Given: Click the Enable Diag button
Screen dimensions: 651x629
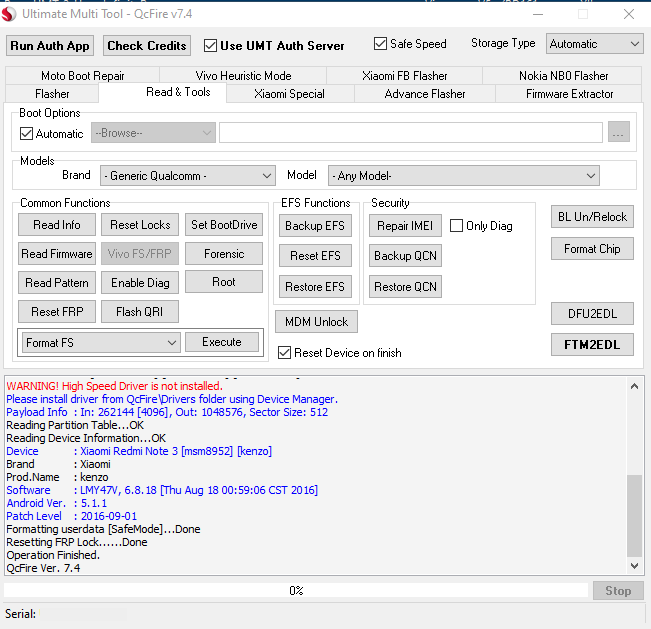Looking at the screenshot, I should (140, 283).
